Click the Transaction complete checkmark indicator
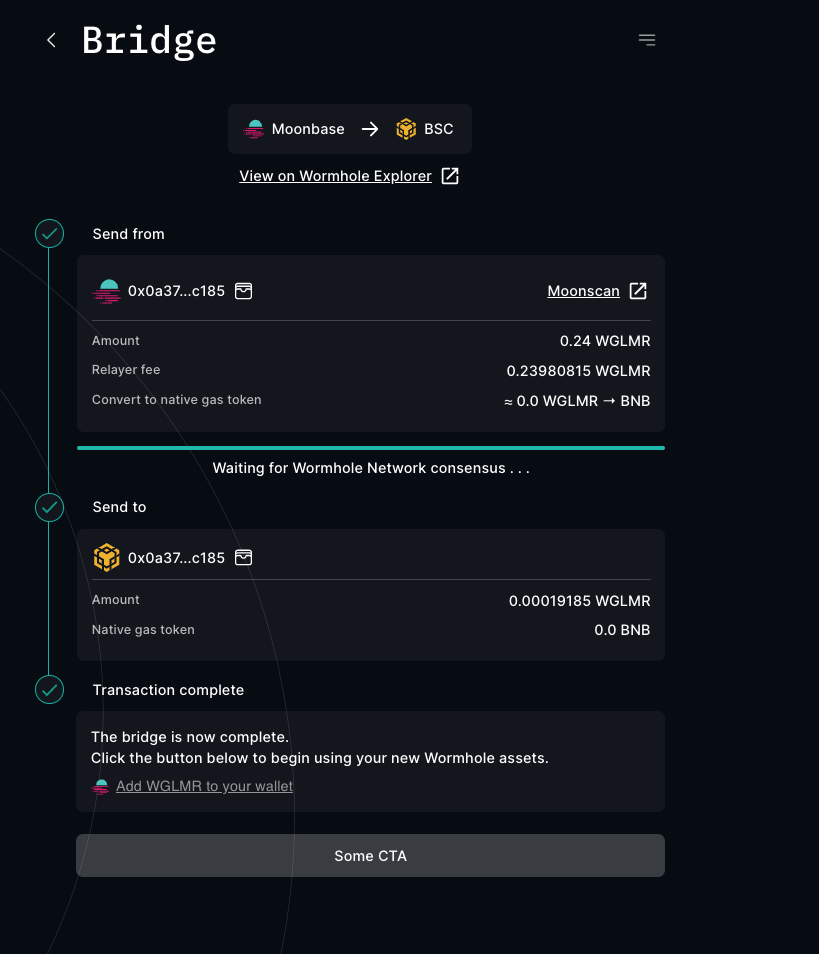819x954 pixels. pyautogui.click(x=49, y=689)
